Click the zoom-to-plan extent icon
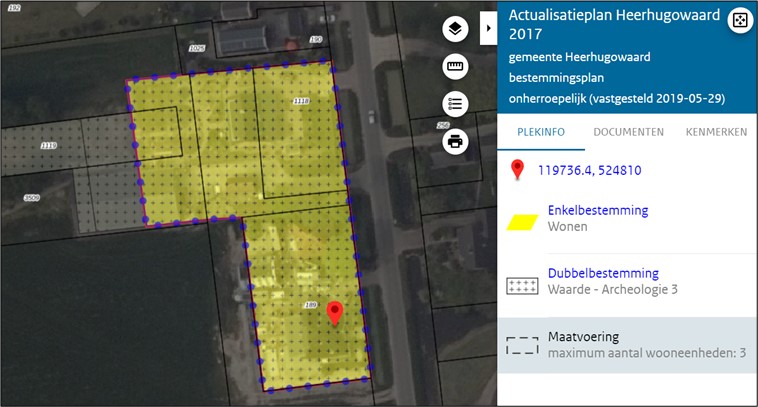The image size is (758, 407). tap(739, 21)
